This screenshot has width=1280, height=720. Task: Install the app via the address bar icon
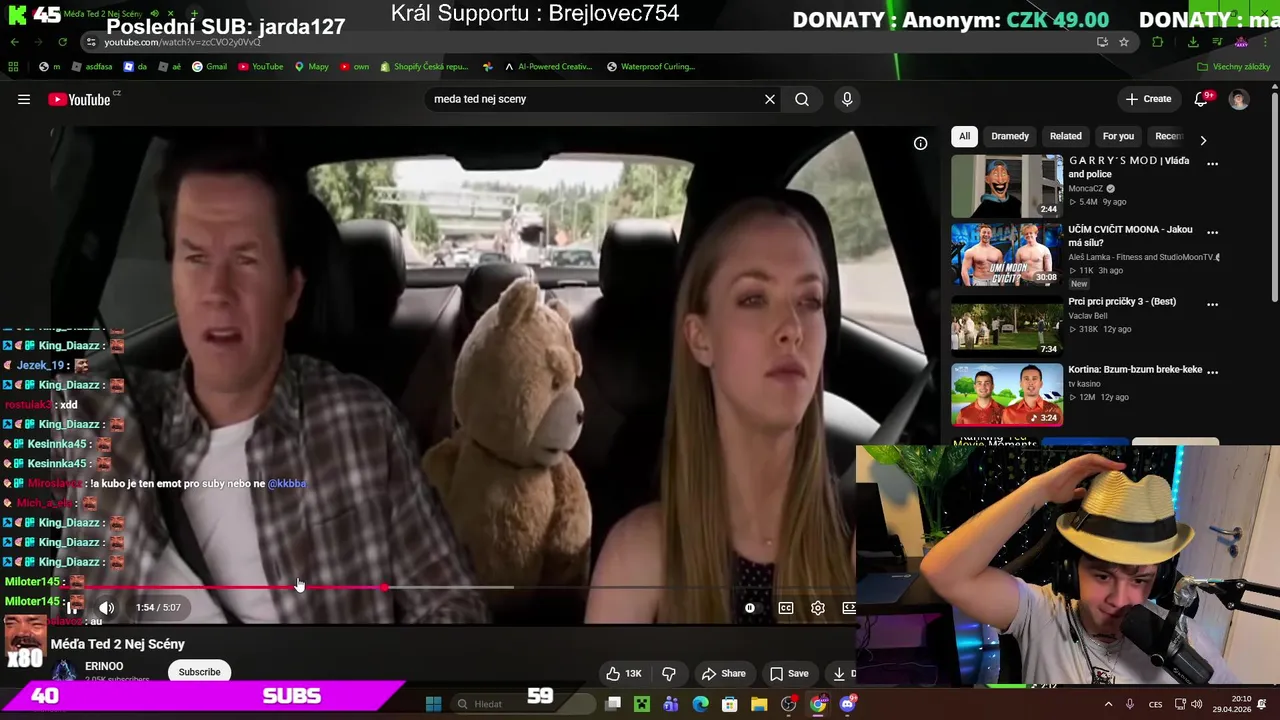click(1102, 42)
